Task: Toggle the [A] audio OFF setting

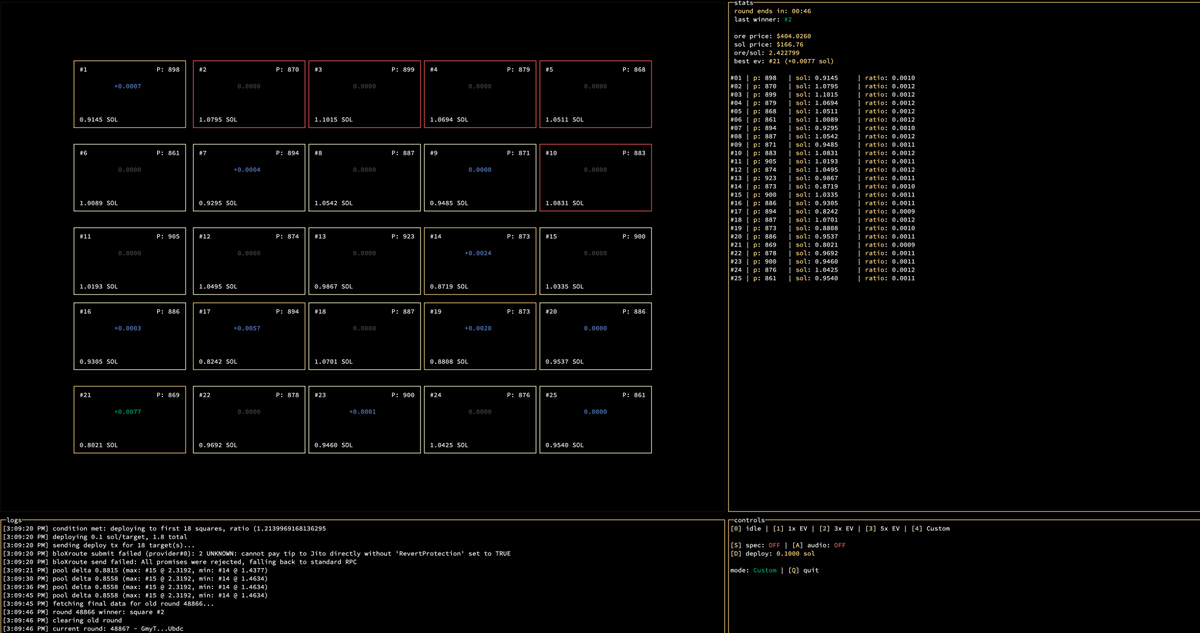Action: click(x=820, y=545)
